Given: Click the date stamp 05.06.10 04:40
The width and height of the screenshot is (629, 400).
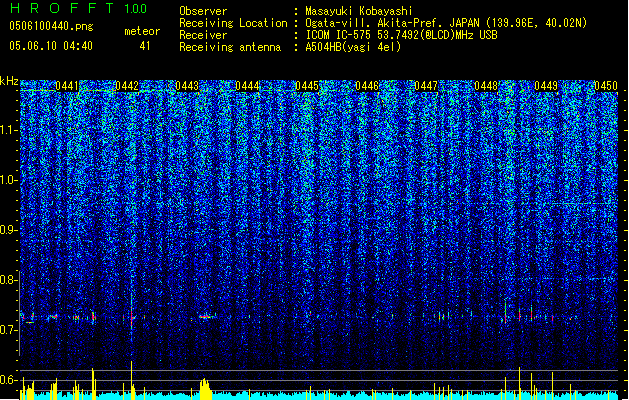Looking at the screenshot, I should click(51, 46).
